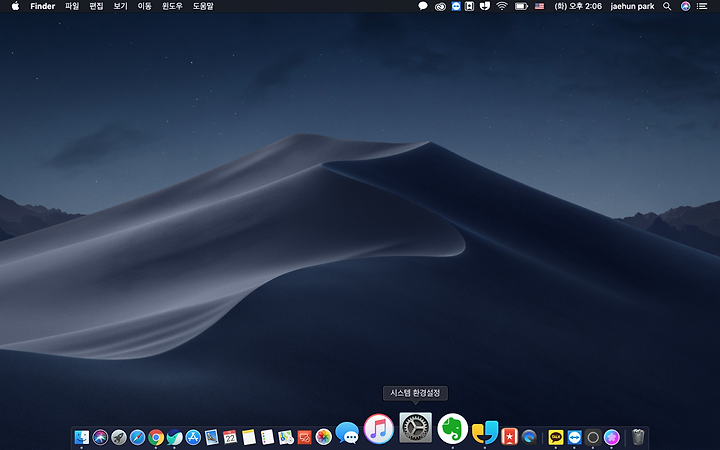Launch QuickTime Player from the dock
This screenshot has height=450, width=720.
[529, 437]
